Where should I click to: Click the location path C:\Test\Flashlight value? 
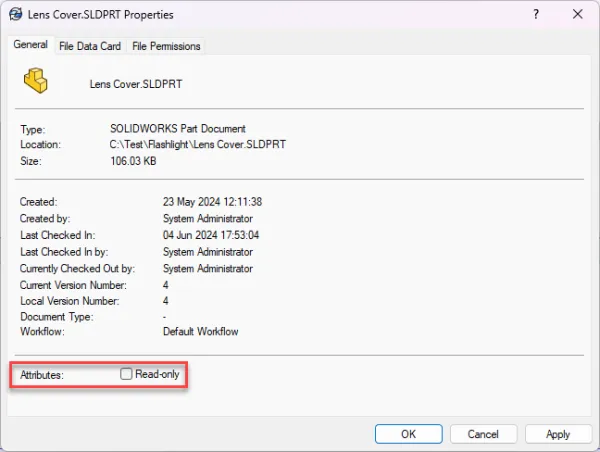197,144
